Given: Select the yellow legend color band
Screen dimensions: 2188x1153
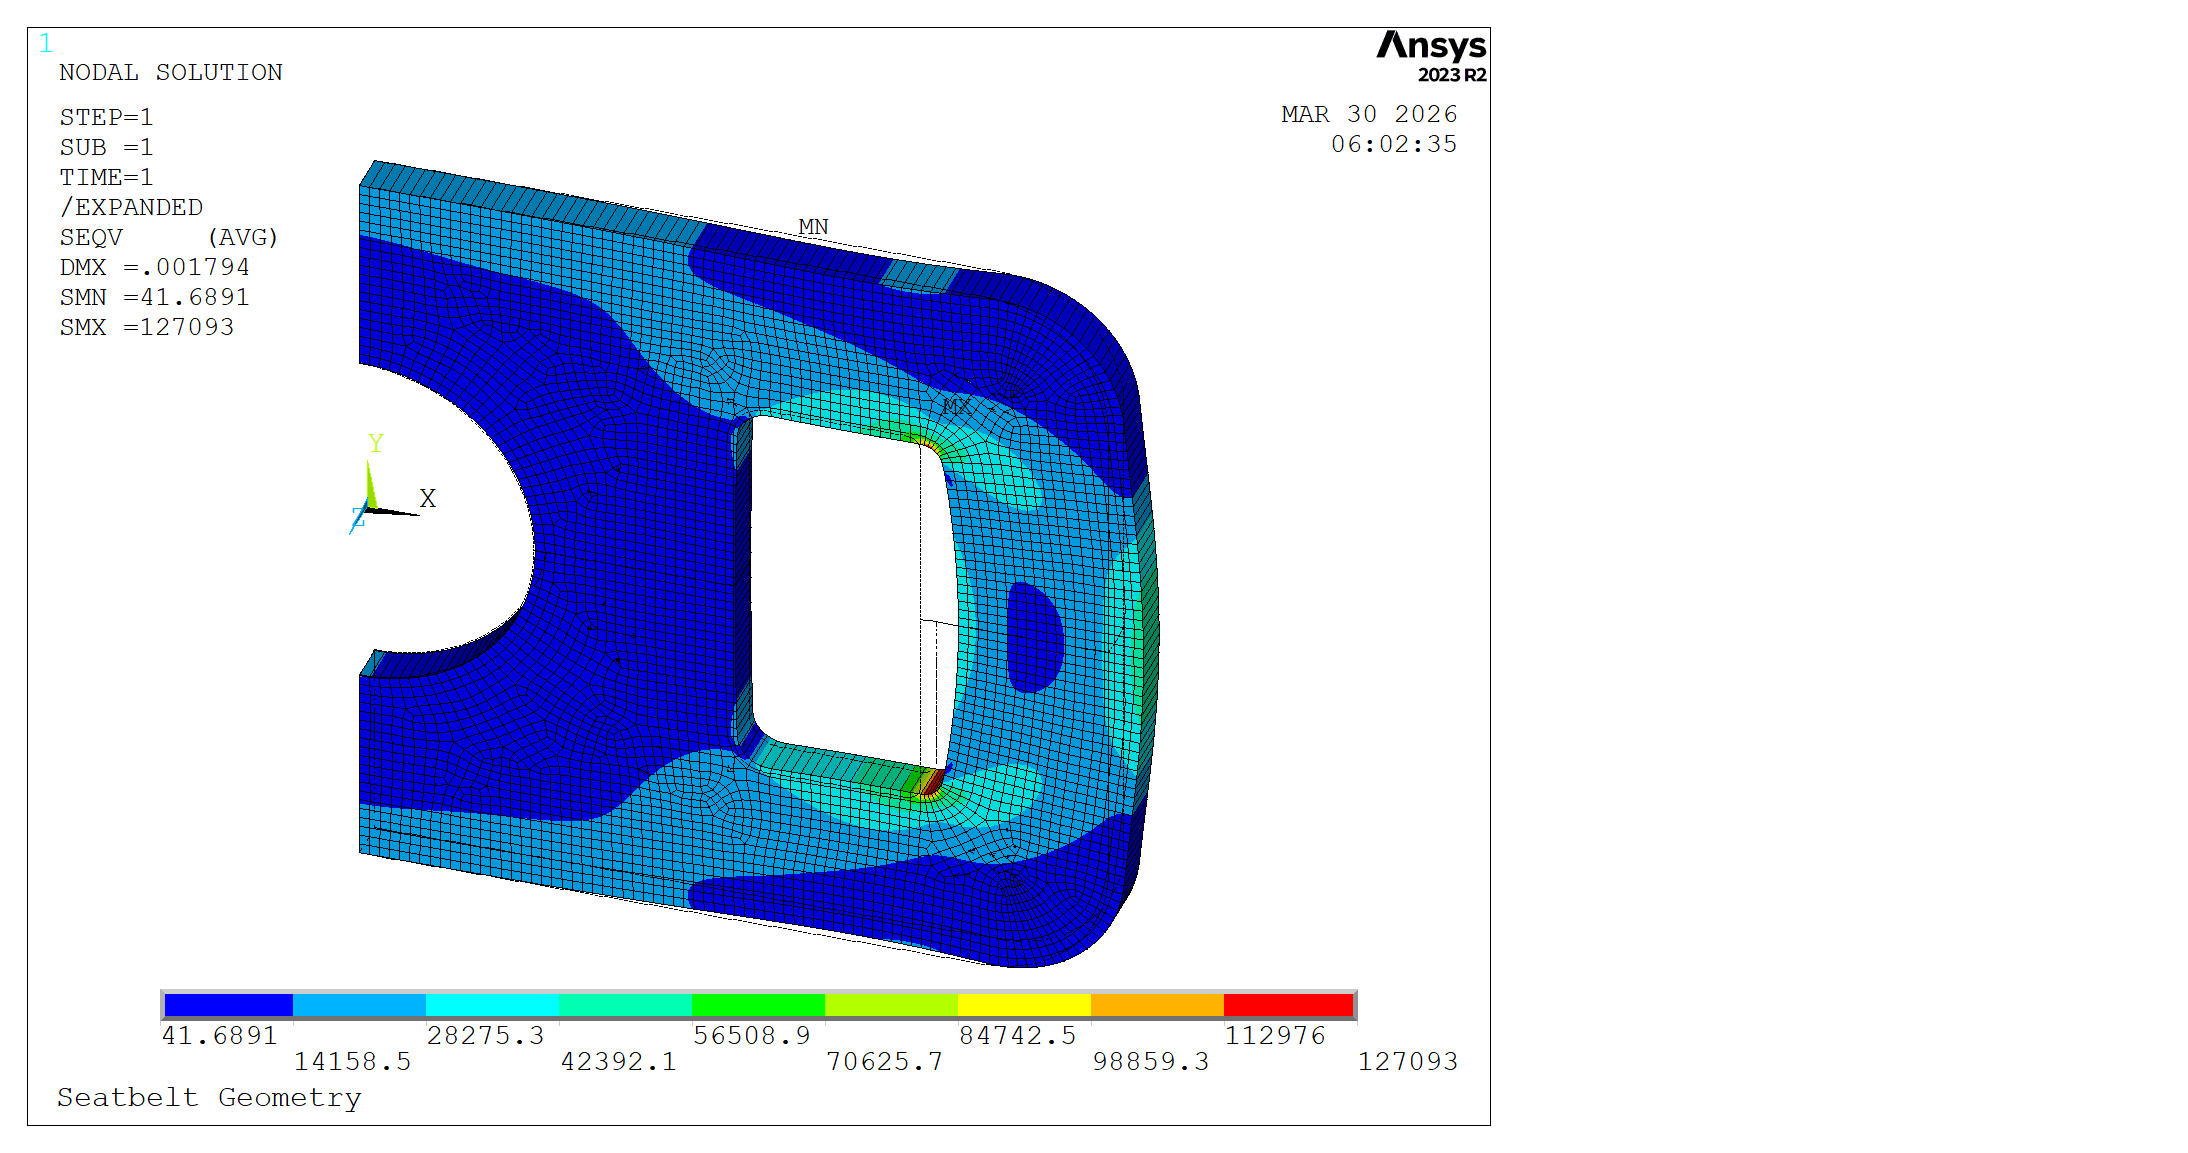Looking at the screenshot, I should pyautogui.click(x=1023, y=1004).
